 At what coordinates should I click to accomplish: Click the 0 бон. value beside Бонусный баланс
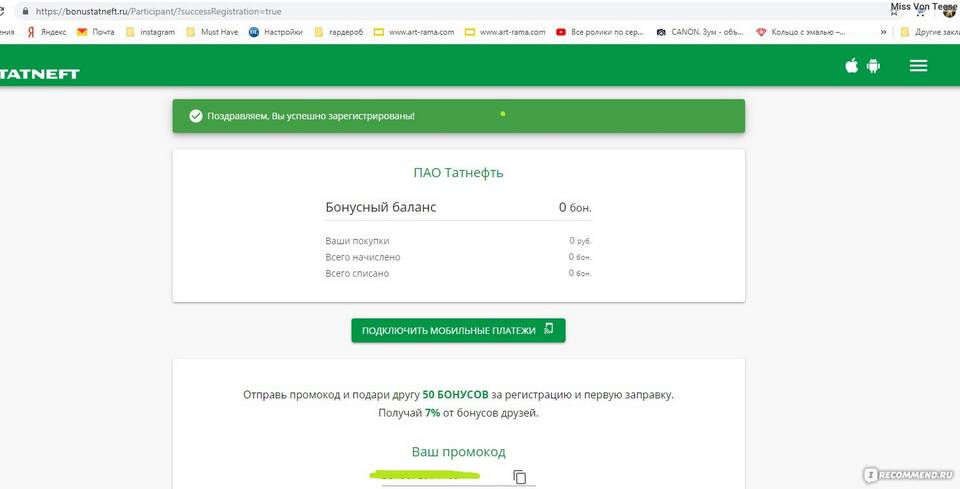575,207
